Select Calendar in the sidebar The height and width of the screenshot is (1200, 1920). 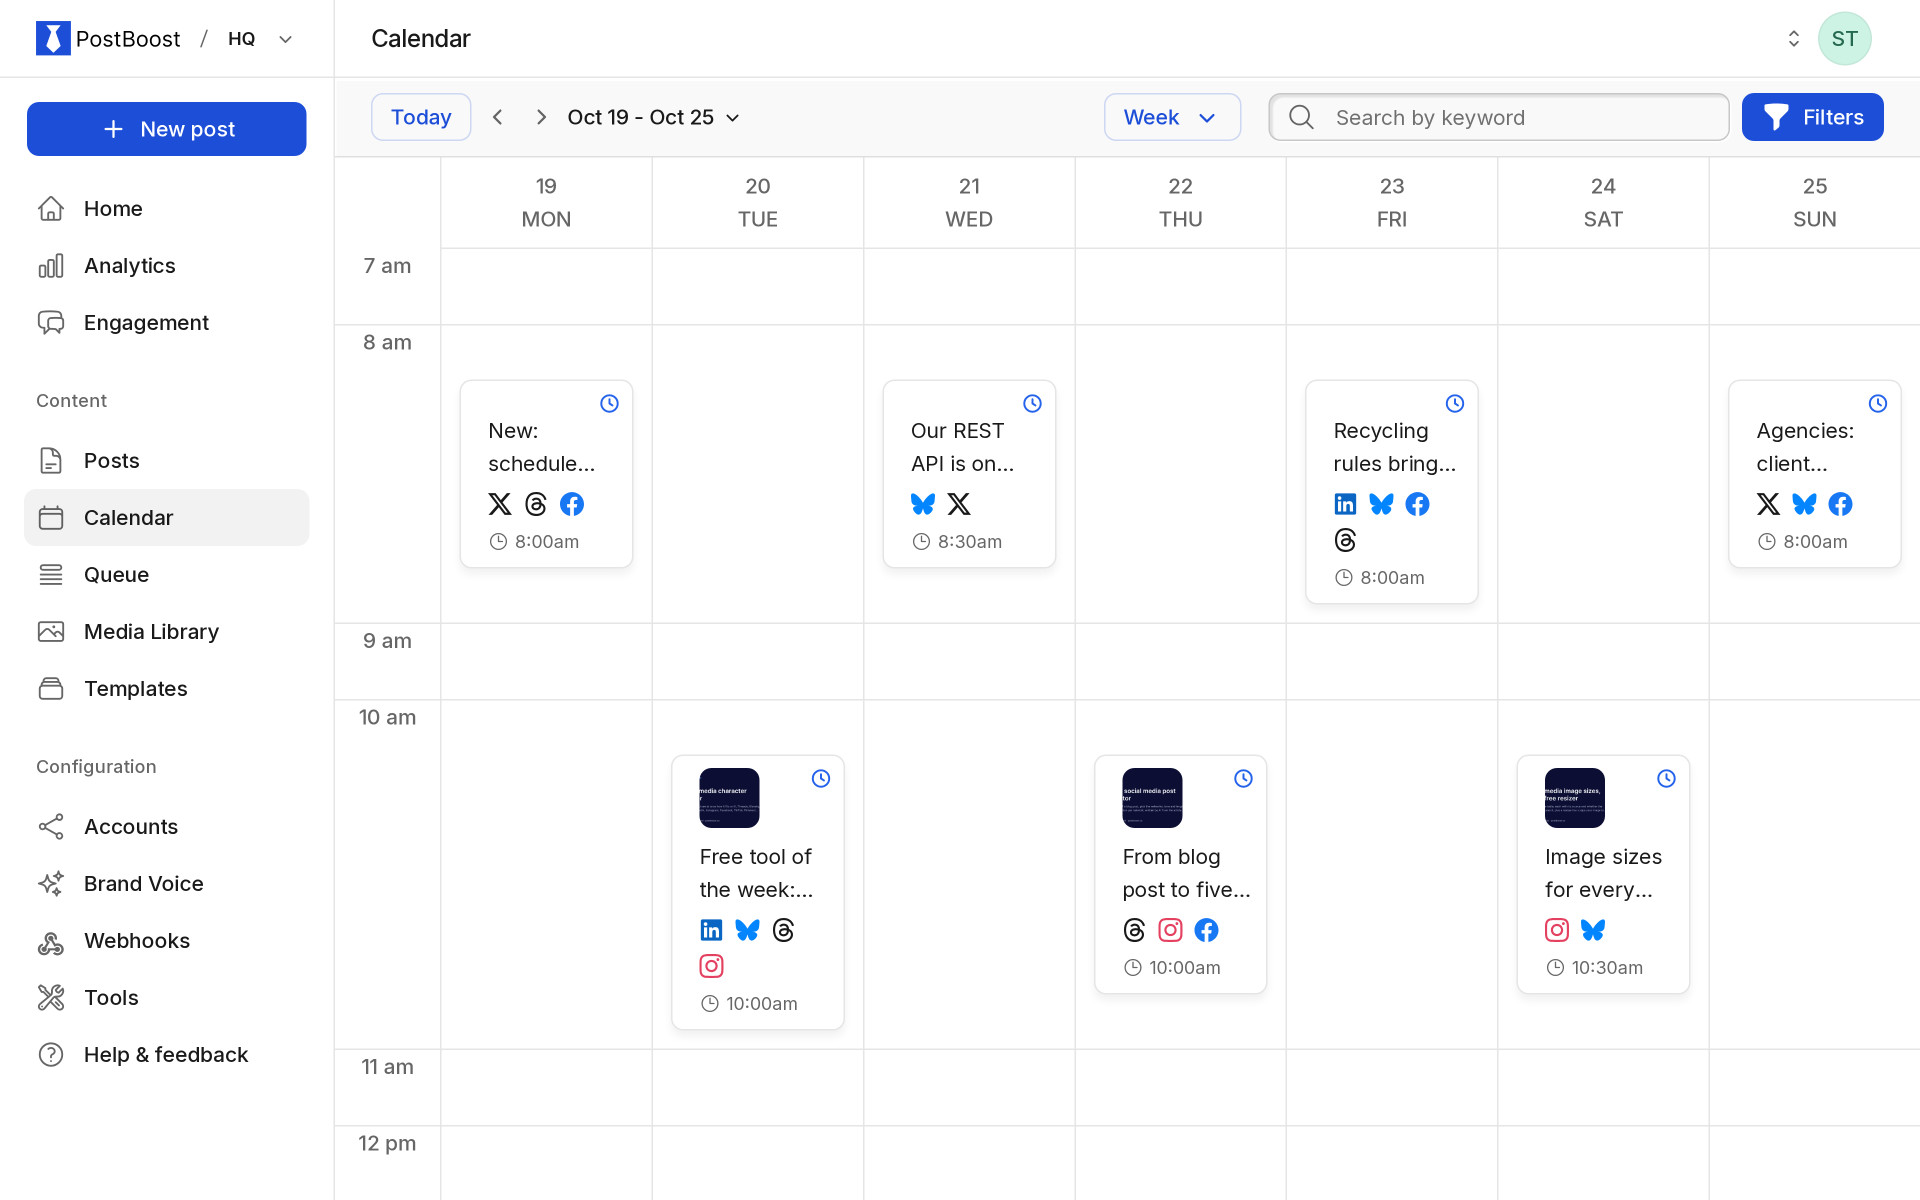click(167, 517)
